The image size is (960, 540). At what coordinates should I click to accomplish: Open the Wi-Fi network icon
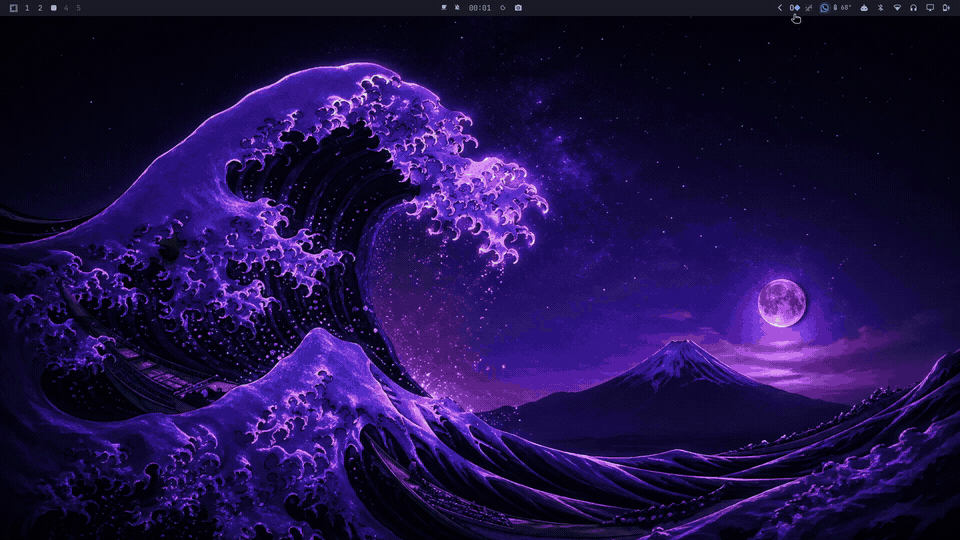[897, 8]
